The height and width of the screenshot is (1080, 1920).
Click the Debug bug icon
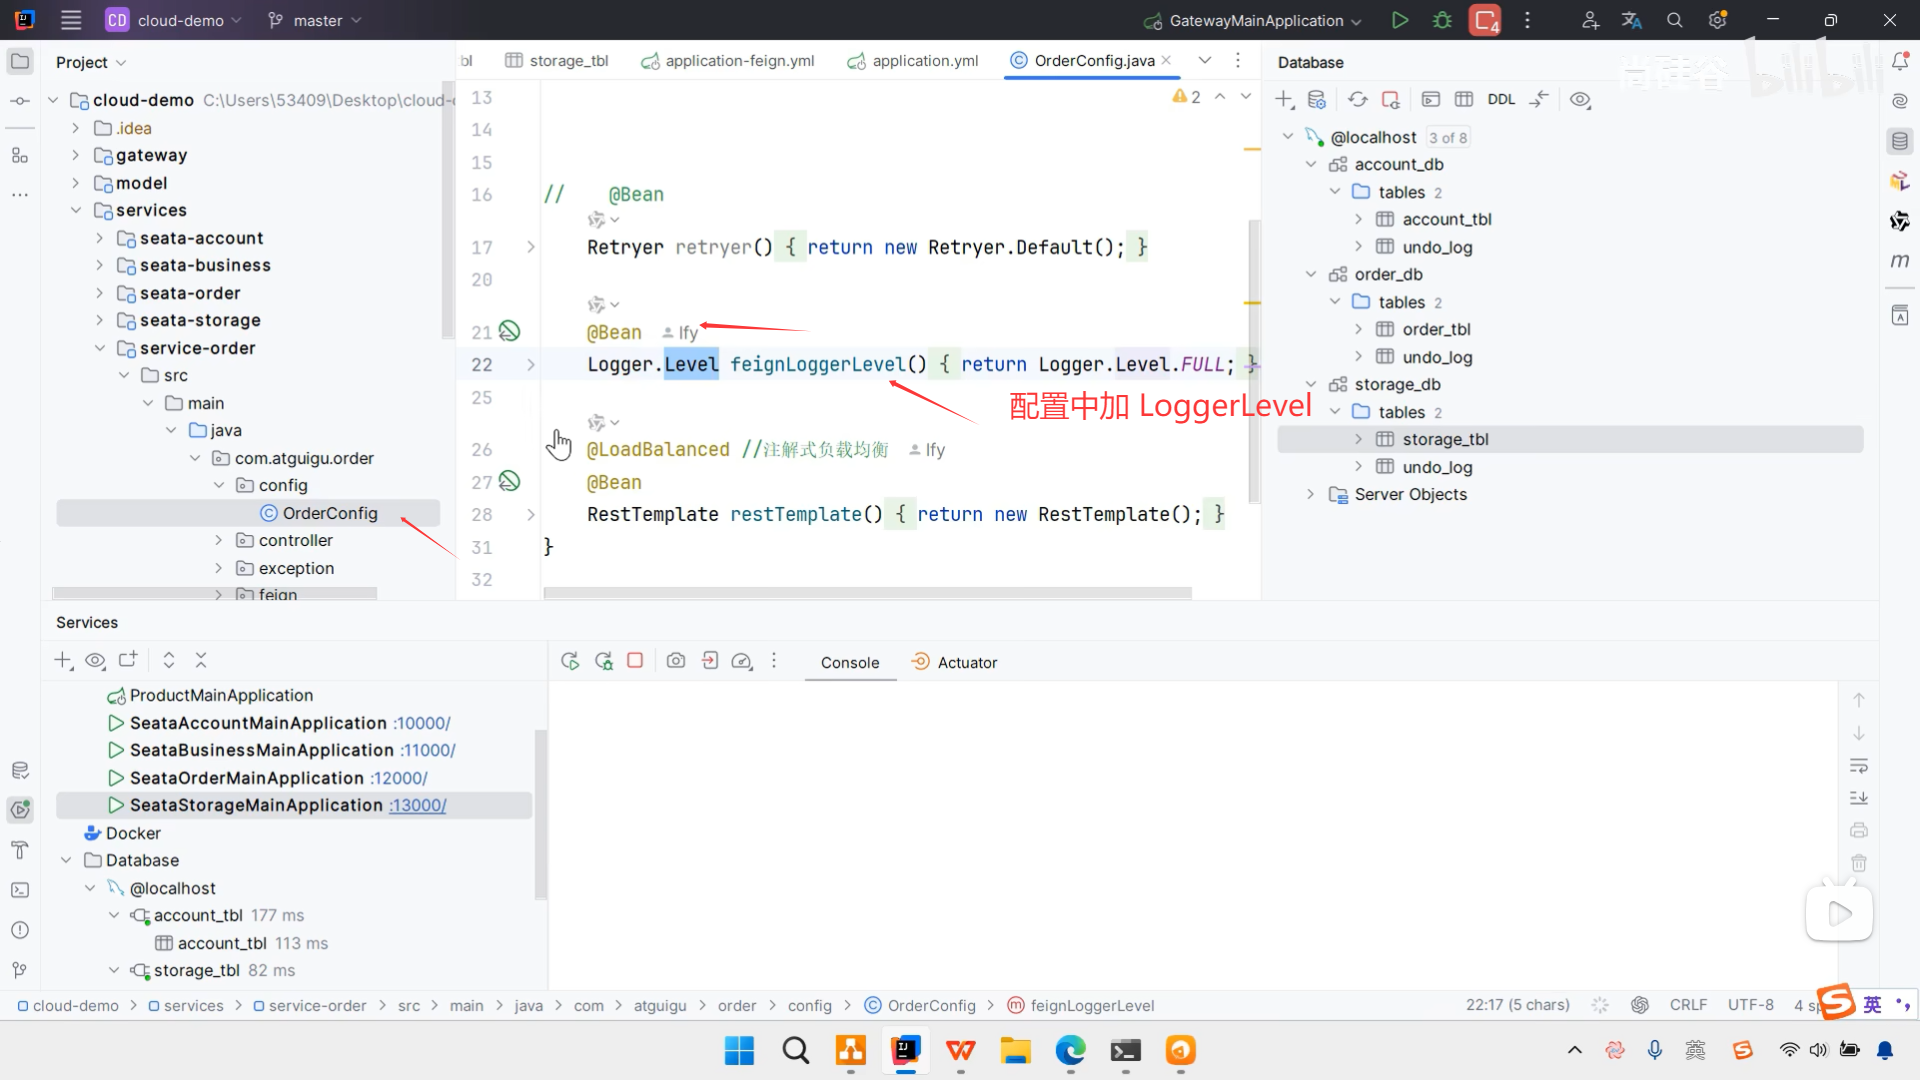tap(1442, 20)
